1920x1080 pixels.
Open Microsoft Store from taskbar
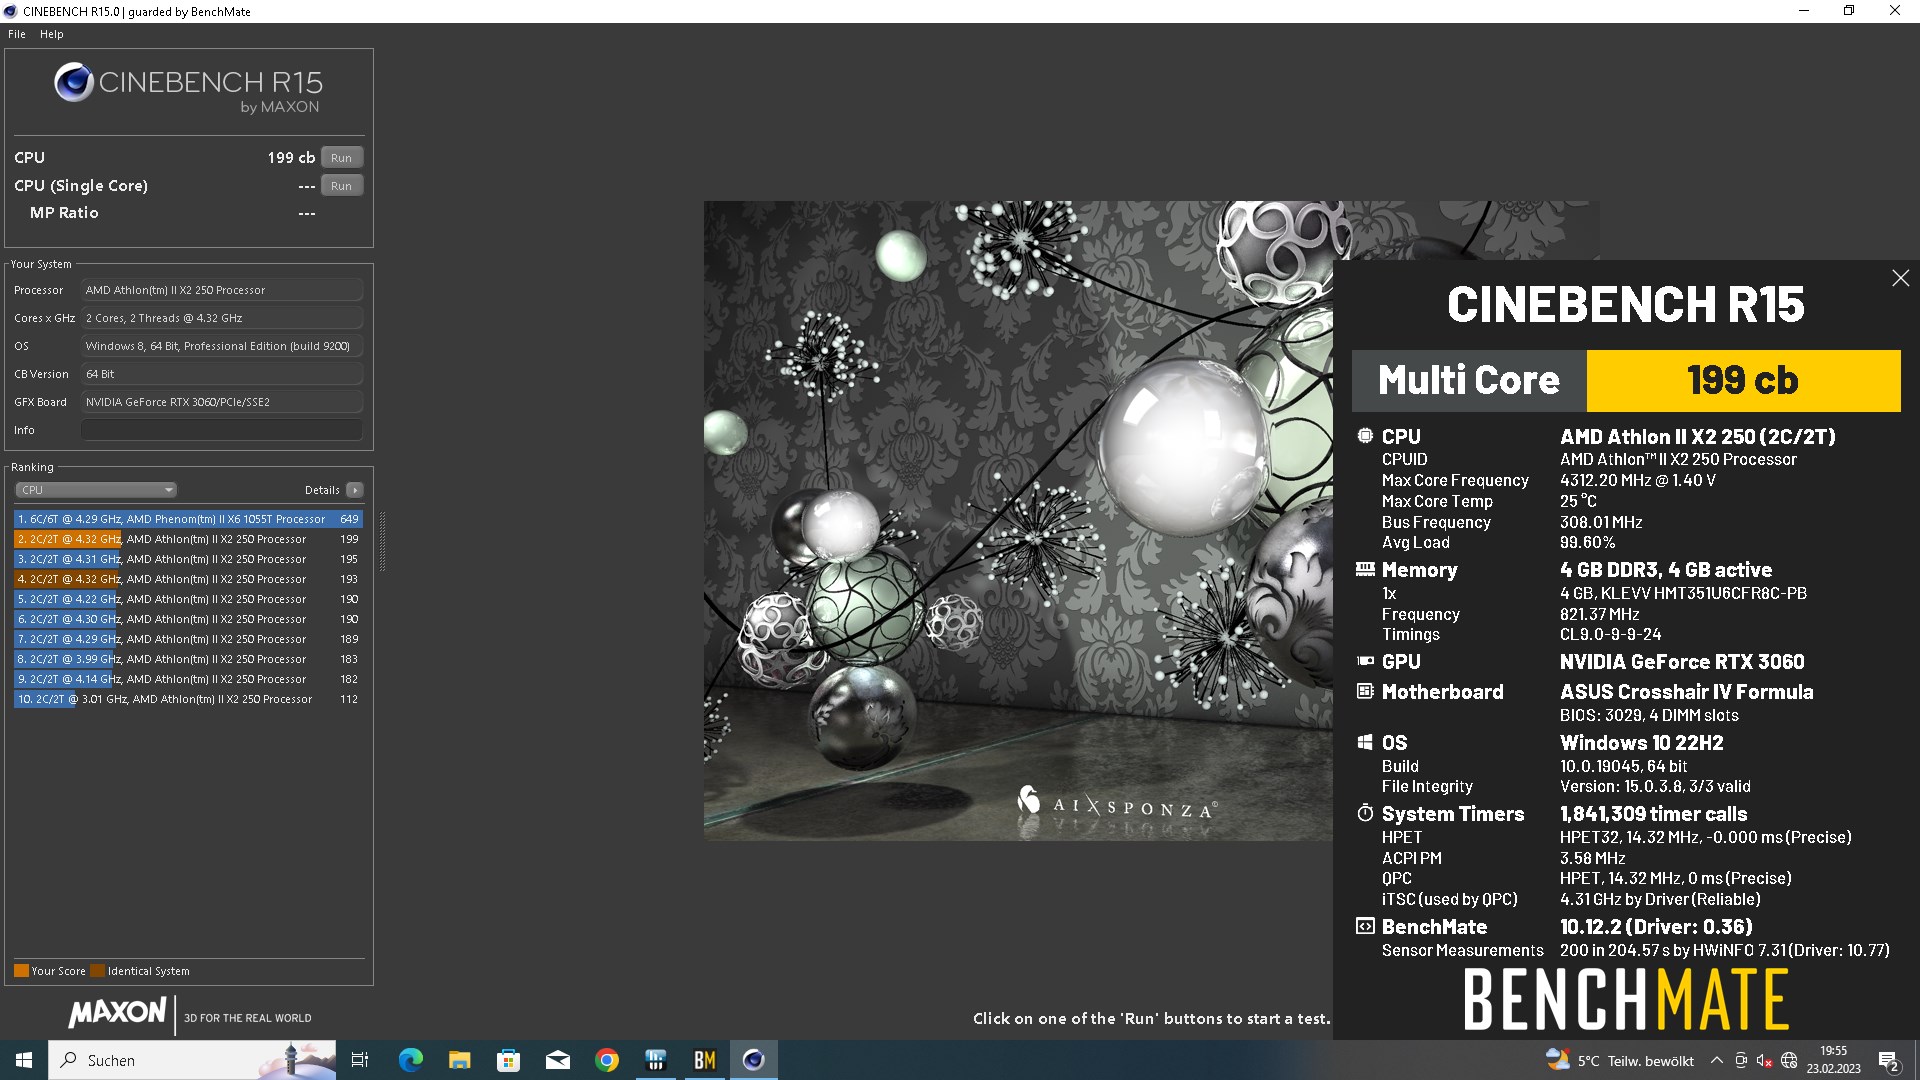tap(508, 1060)
